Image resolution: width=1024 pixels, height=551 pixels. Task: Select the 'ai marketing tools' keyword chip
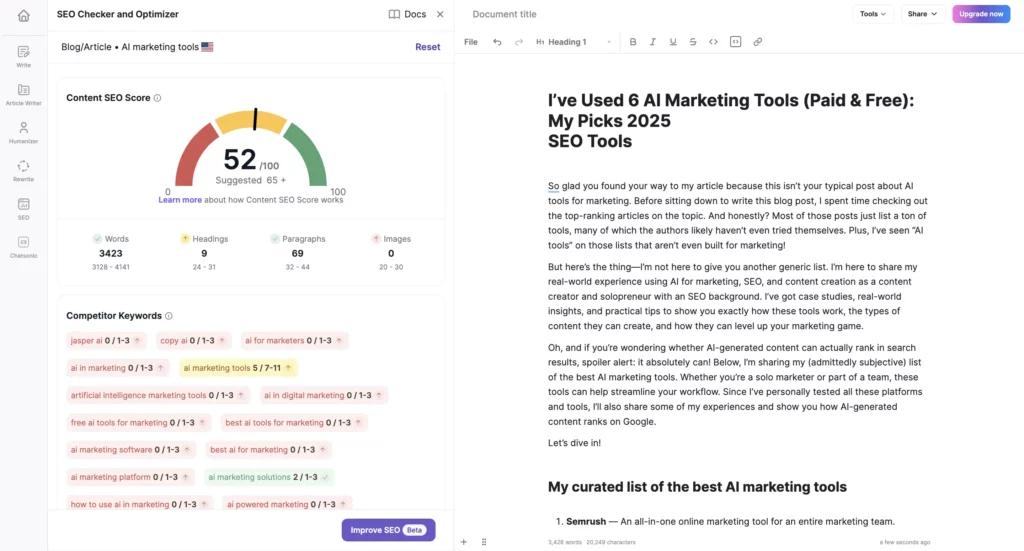click(238, 368)
